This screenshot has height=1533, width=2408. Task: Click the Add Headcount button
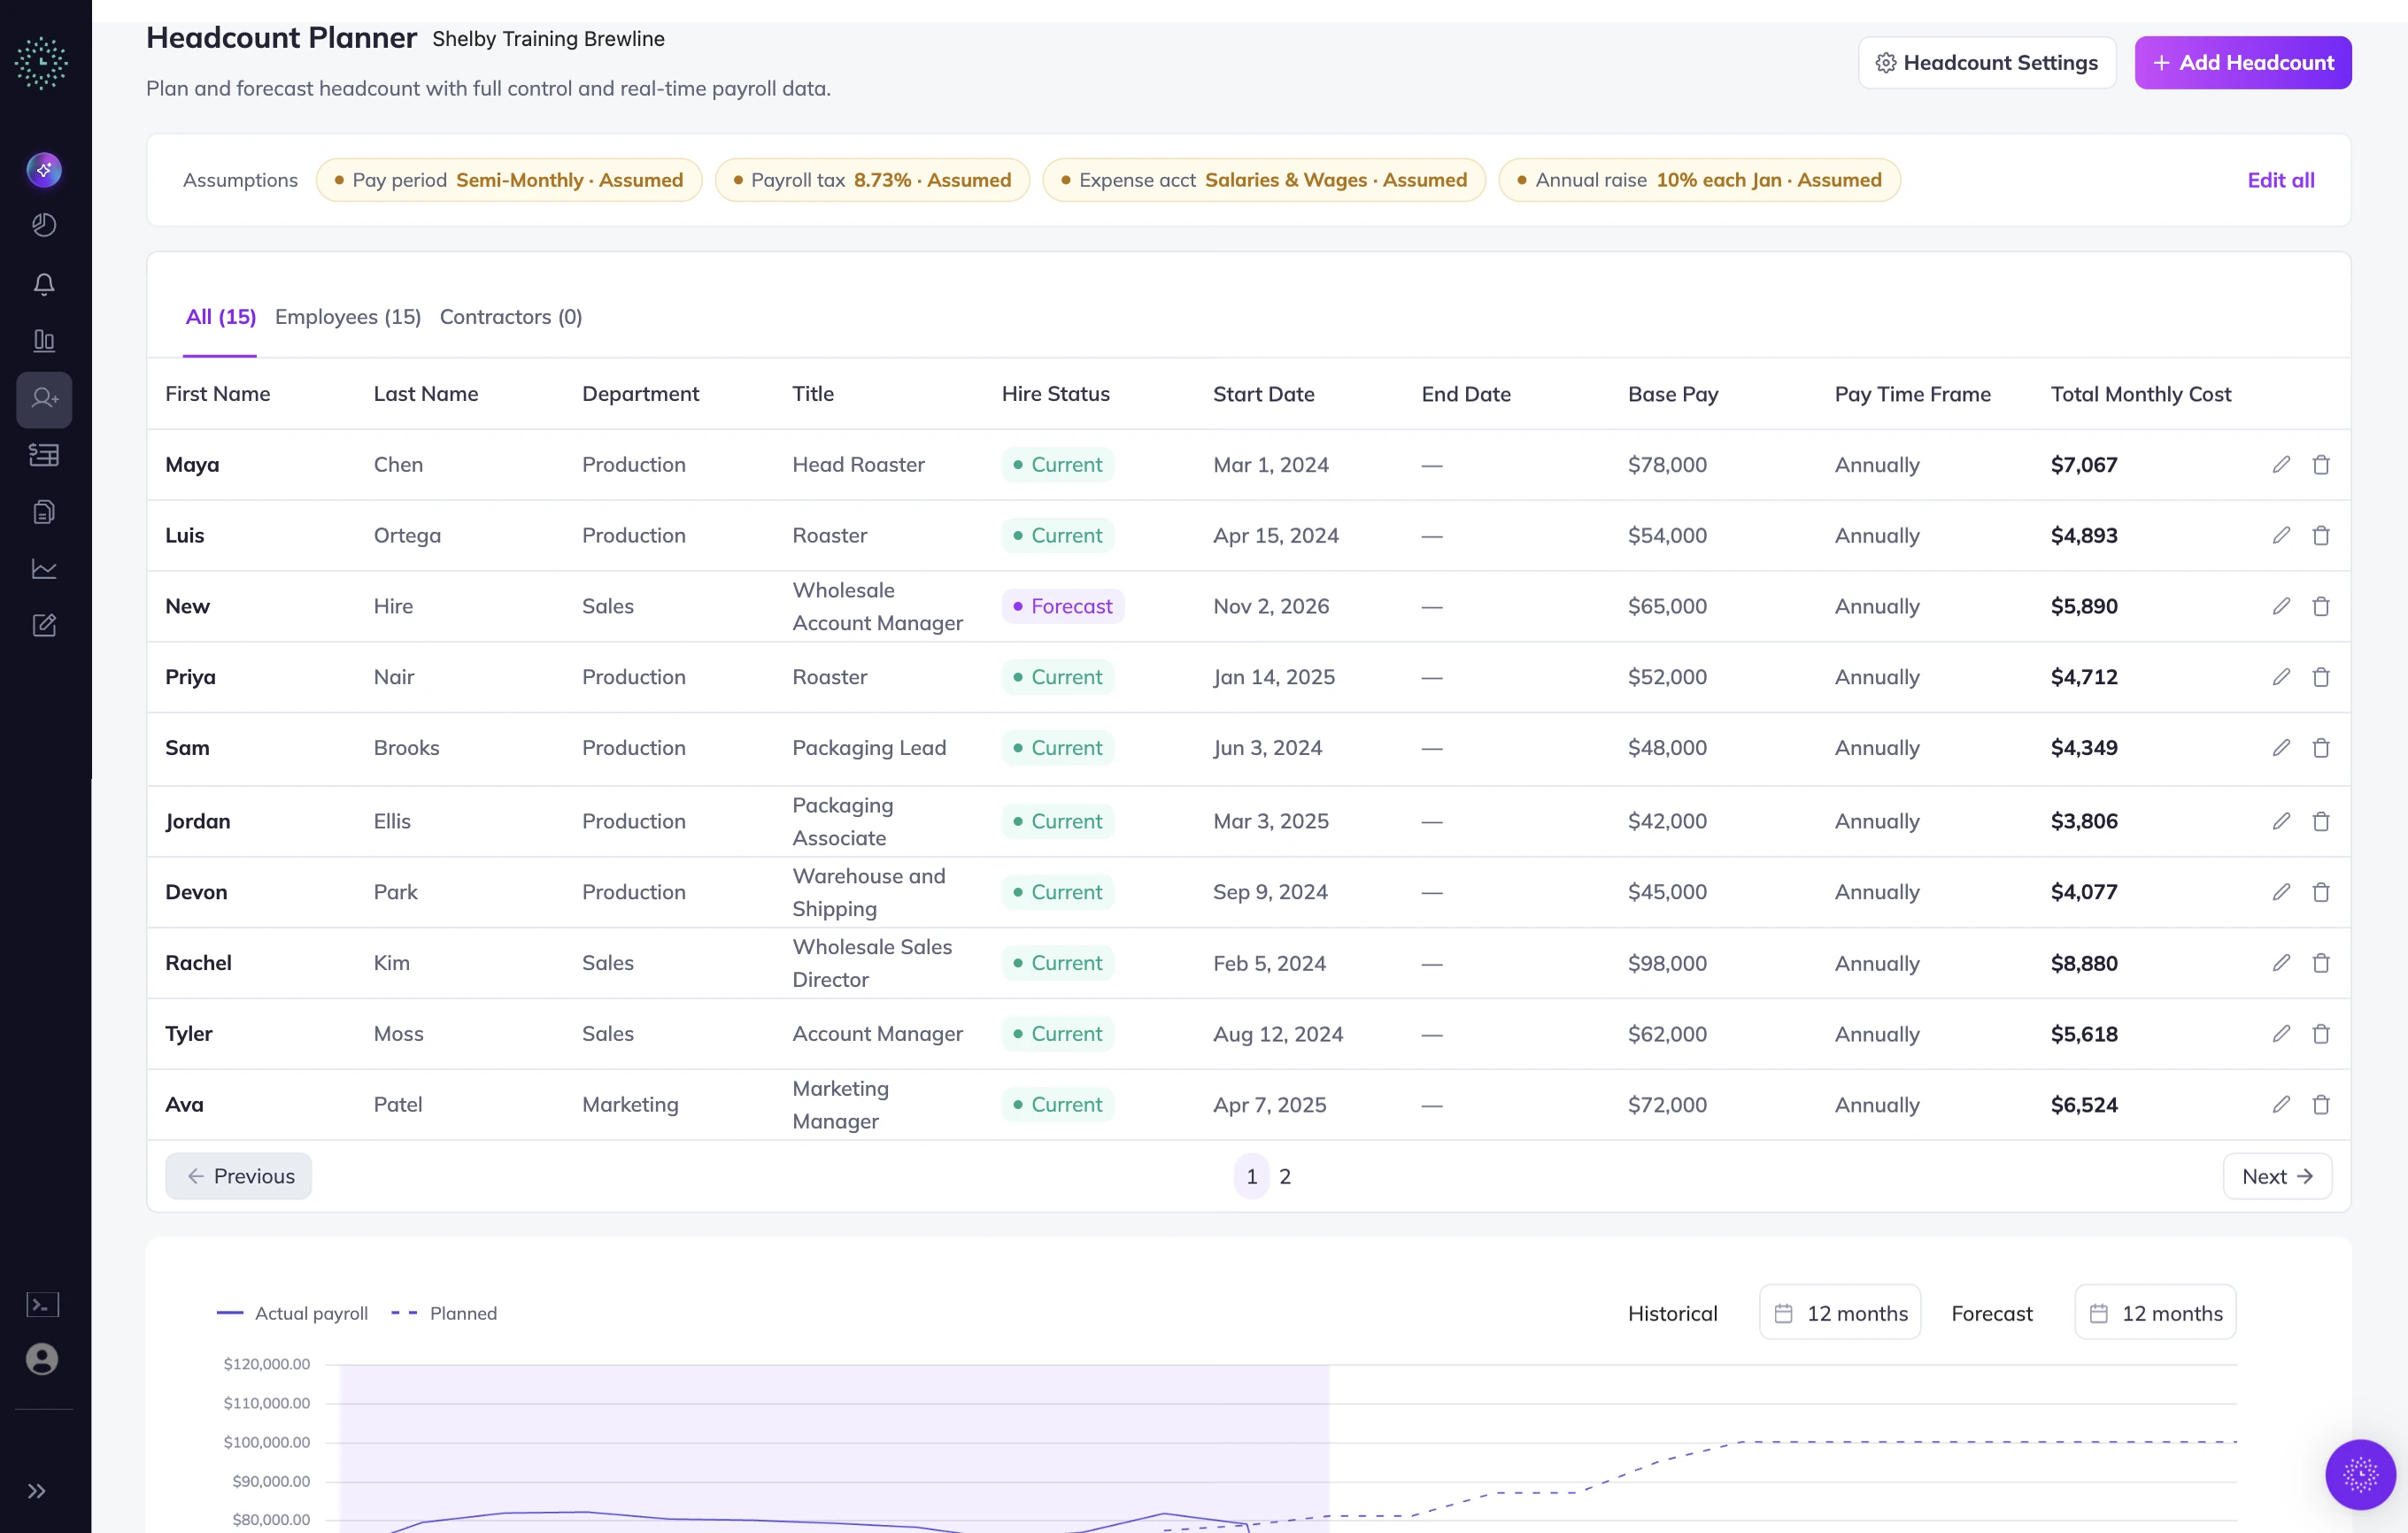2243,63
